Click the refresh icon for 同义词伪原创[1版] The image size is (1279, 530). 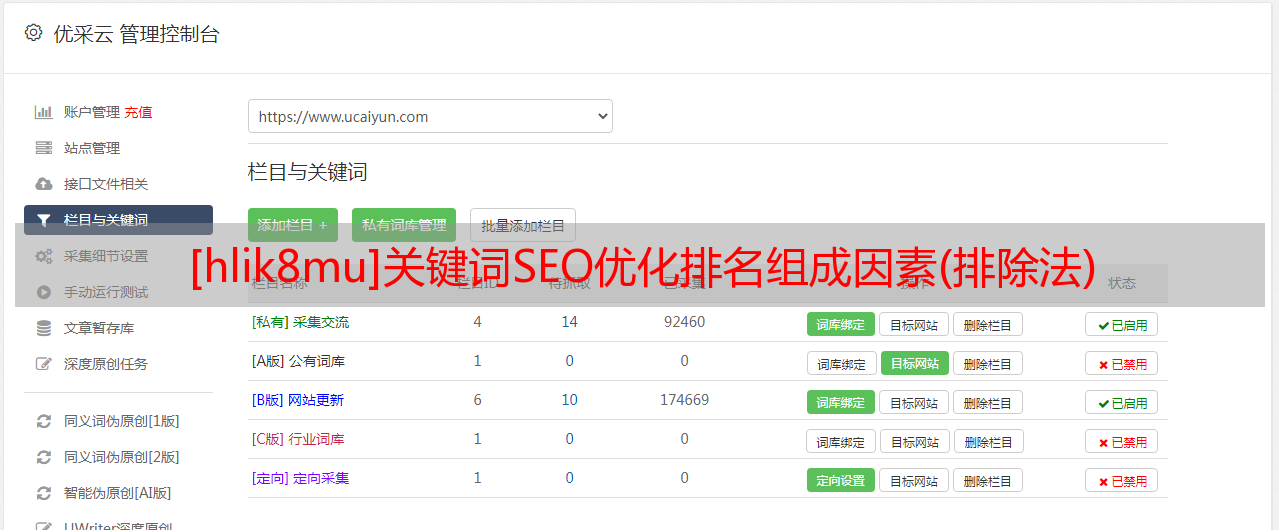point(43,421)
